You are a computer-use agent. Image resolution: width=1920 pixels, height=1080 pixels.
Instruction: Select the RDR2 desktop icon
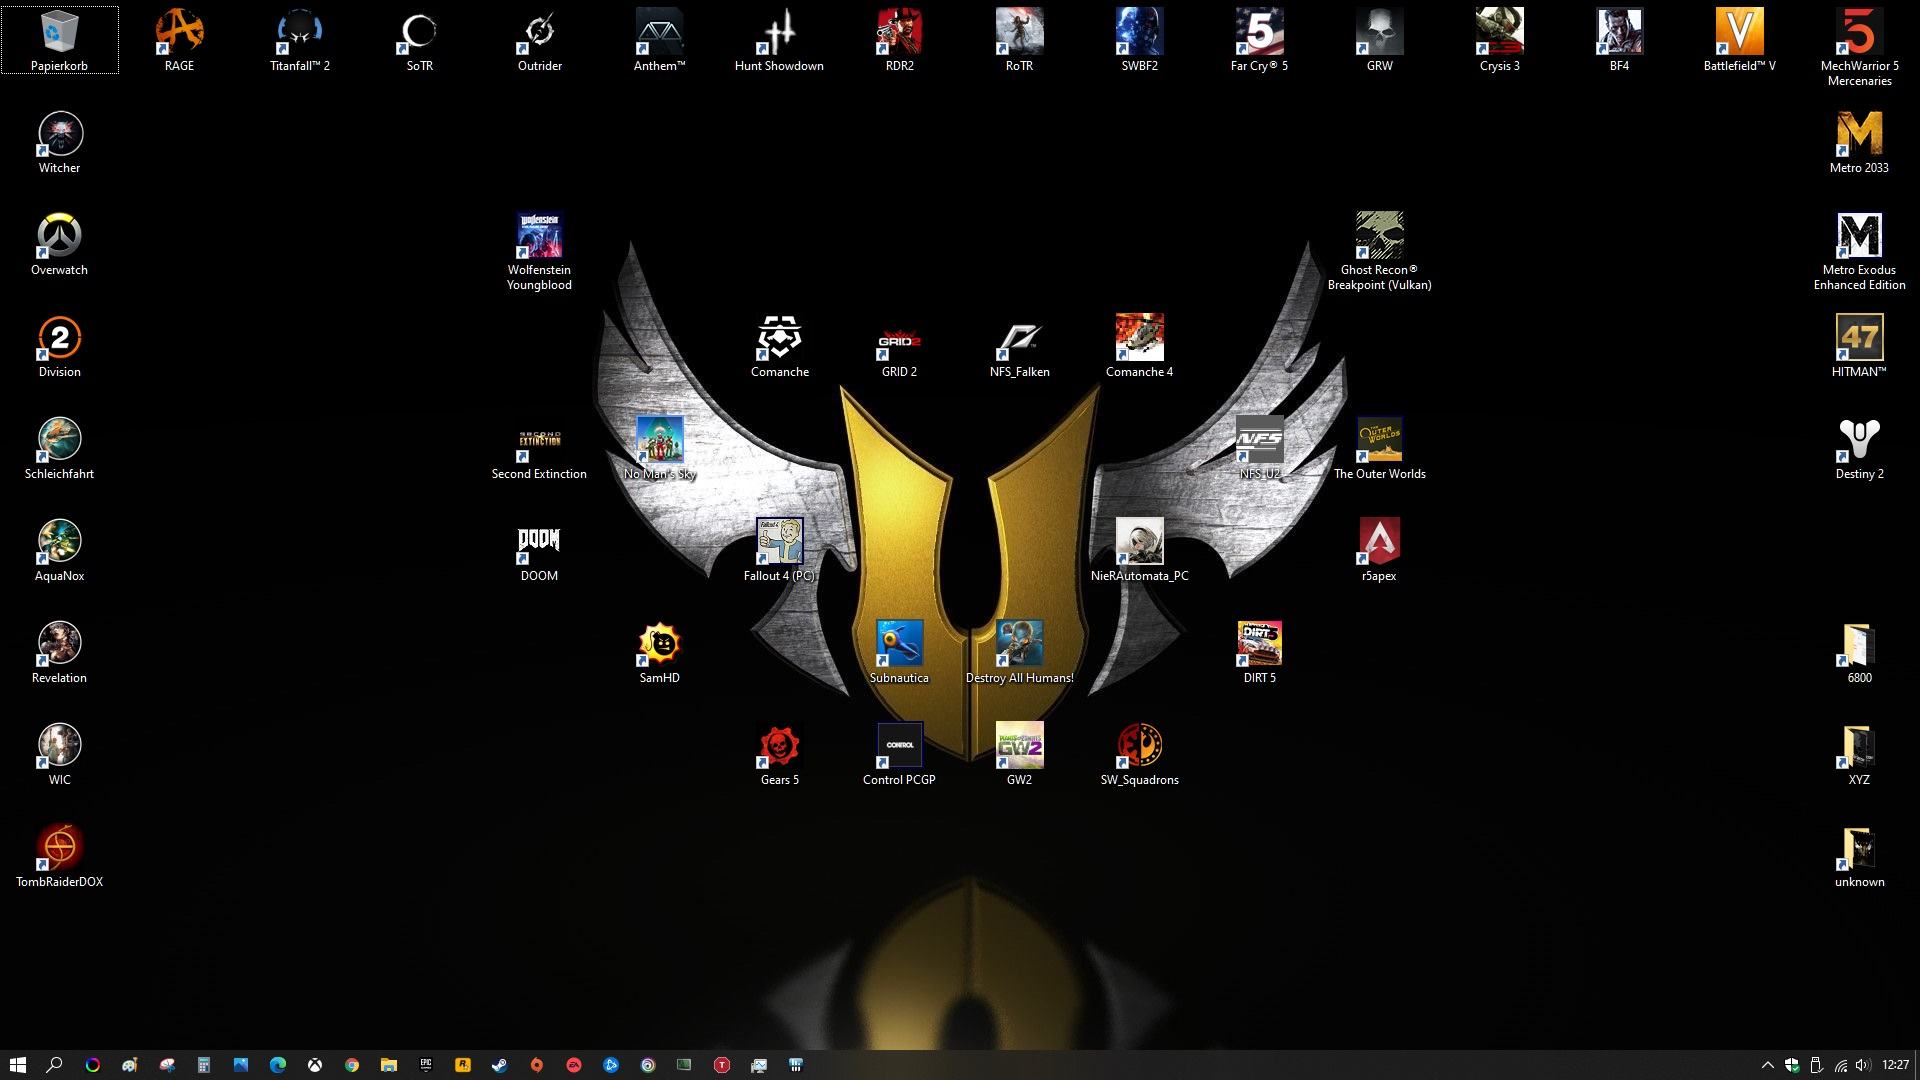[900, 32]
